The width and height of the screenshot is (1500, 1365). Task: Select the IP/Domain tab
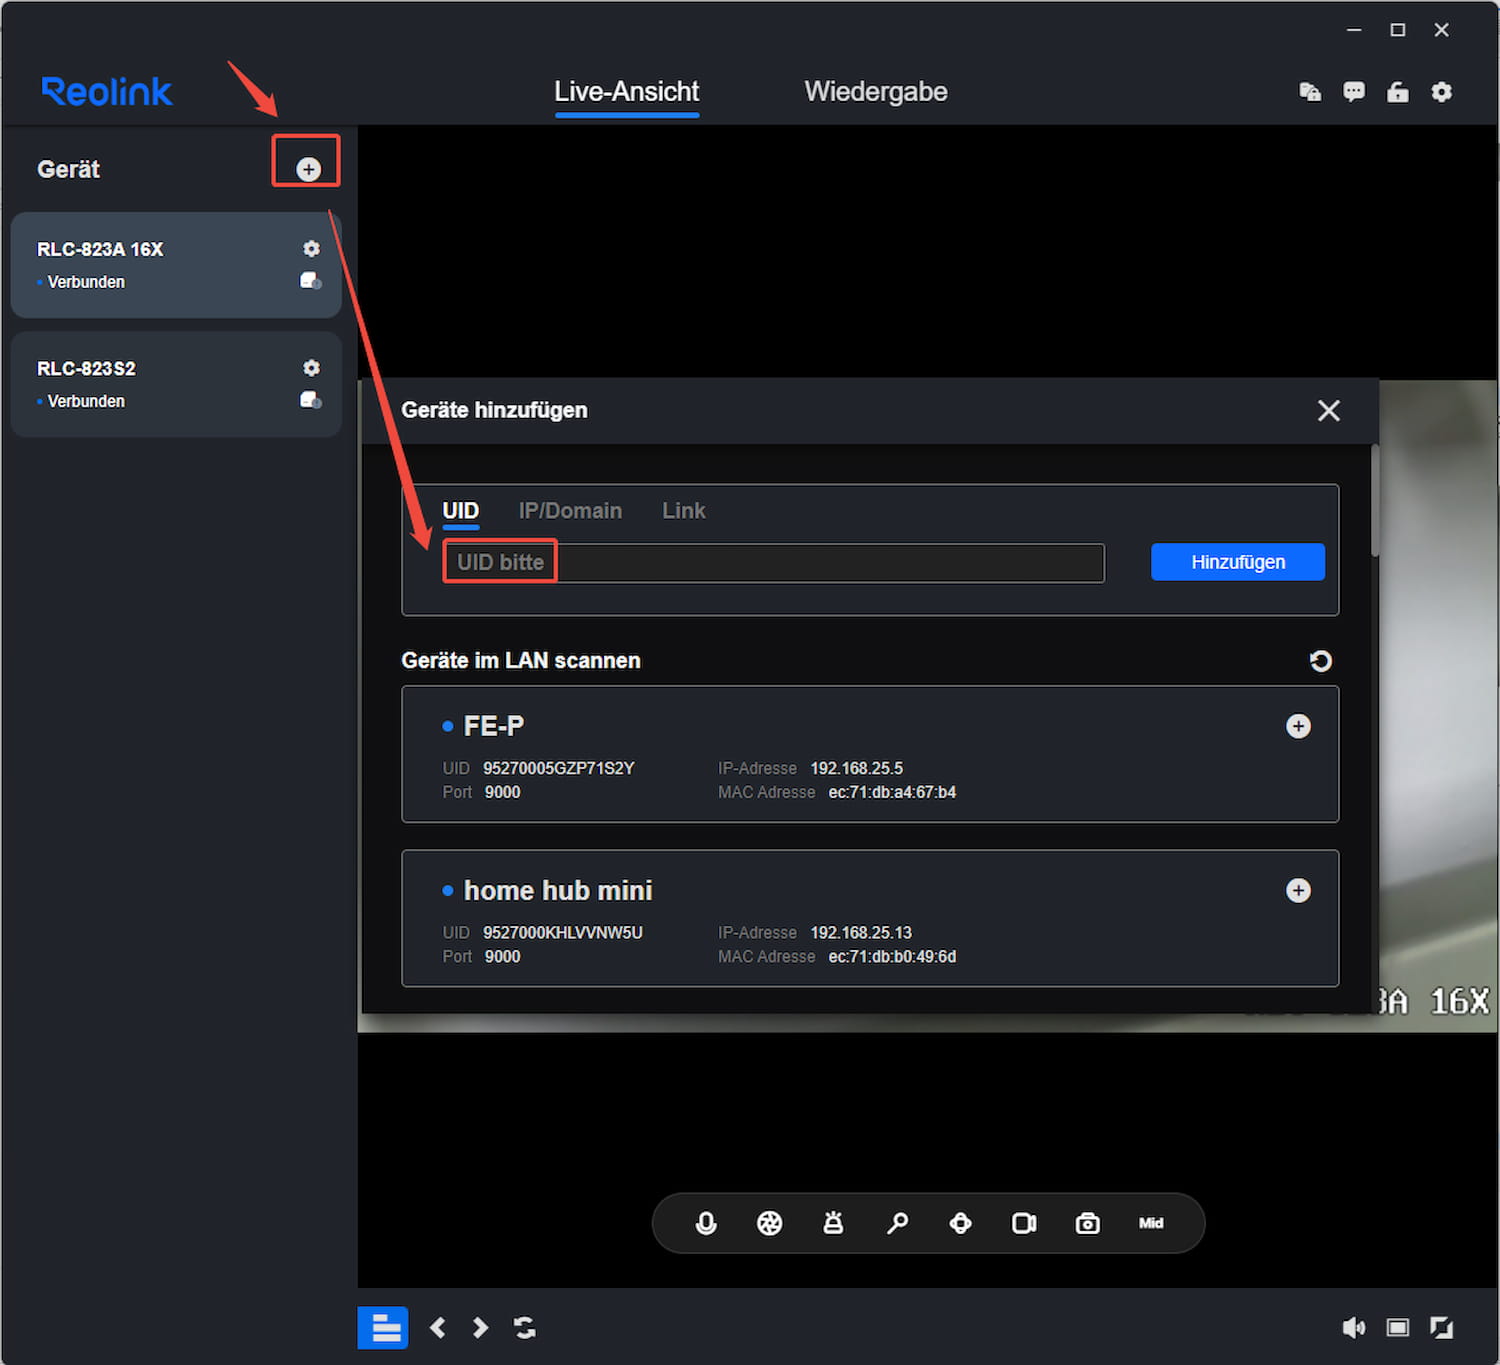[x=570, y=511]
